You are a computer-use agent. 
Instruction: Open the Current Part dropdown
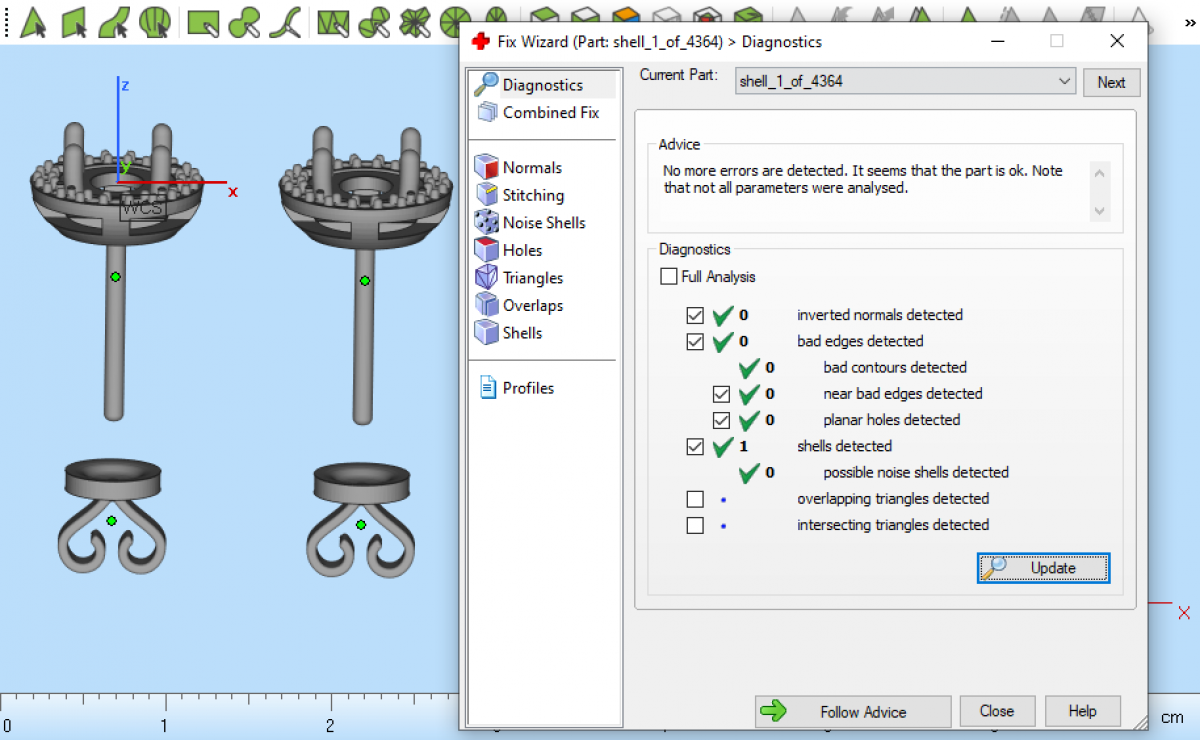point(1065,82)
